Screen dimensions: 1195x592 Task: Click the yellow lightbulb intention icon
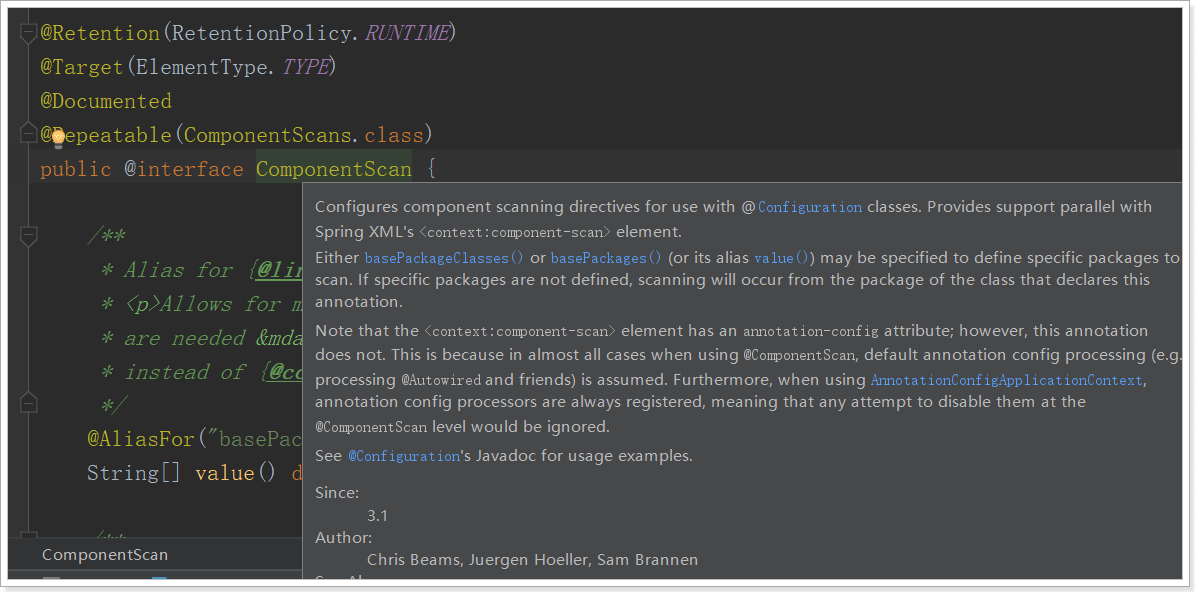tap(58, 136)
